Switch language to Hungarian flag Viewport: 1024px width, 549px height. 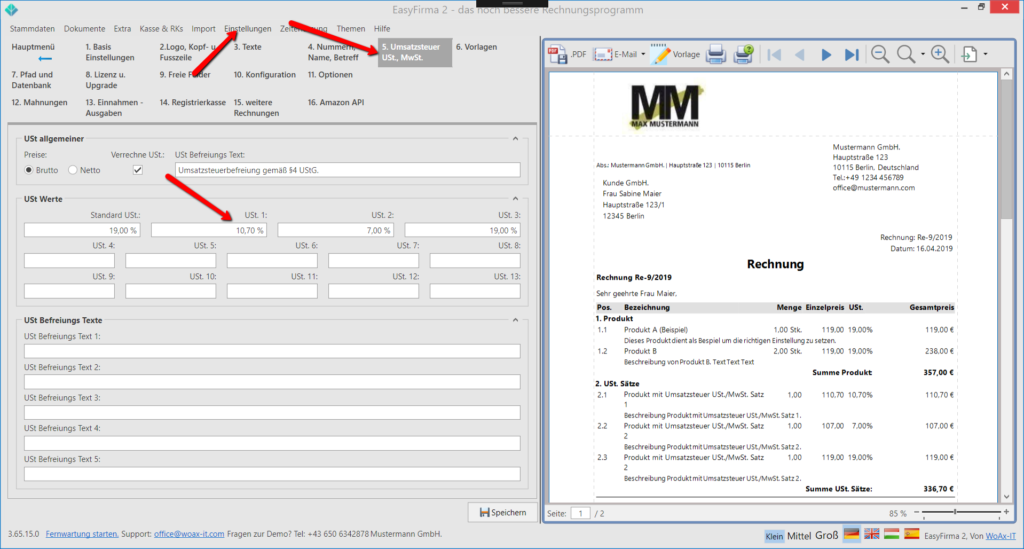(x=891, y=534)
